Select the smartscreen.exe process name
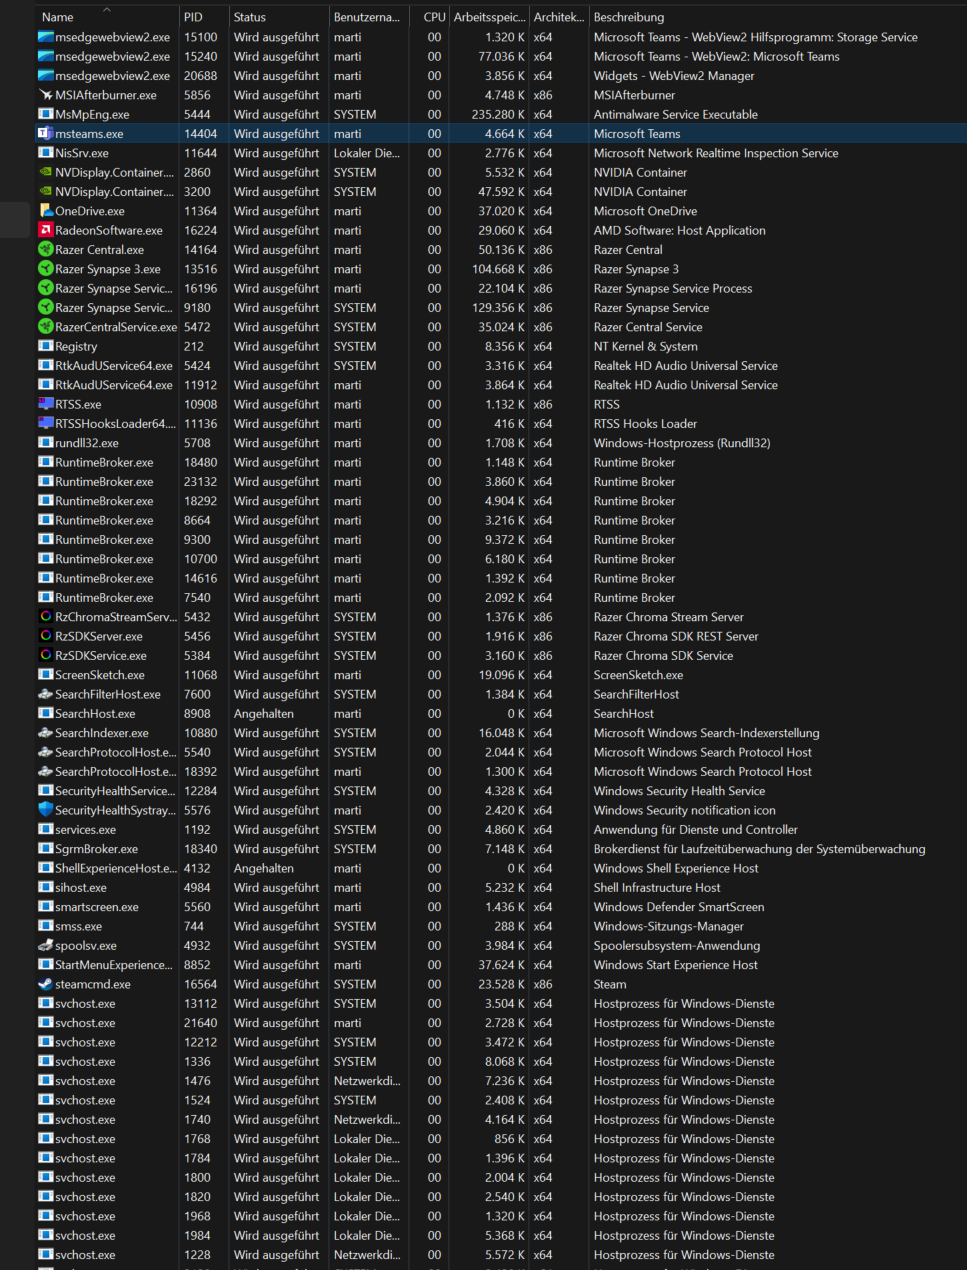967x1270 pixels. 97,907
